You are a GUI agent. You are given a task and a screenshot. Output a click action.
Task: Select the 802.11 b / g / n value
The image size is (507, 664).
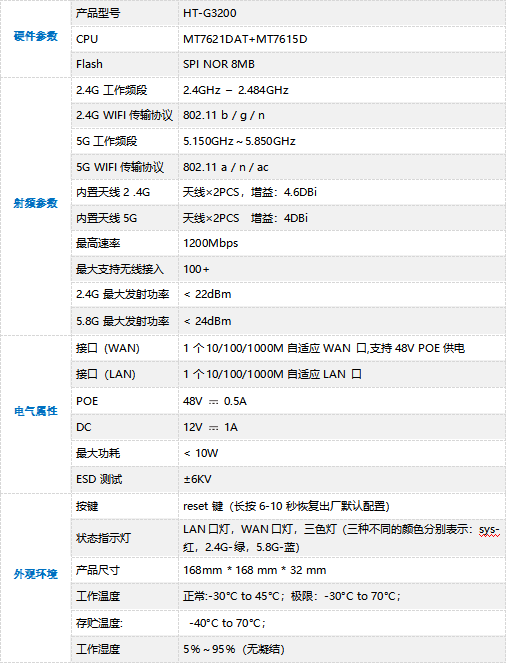click(224, 115)
